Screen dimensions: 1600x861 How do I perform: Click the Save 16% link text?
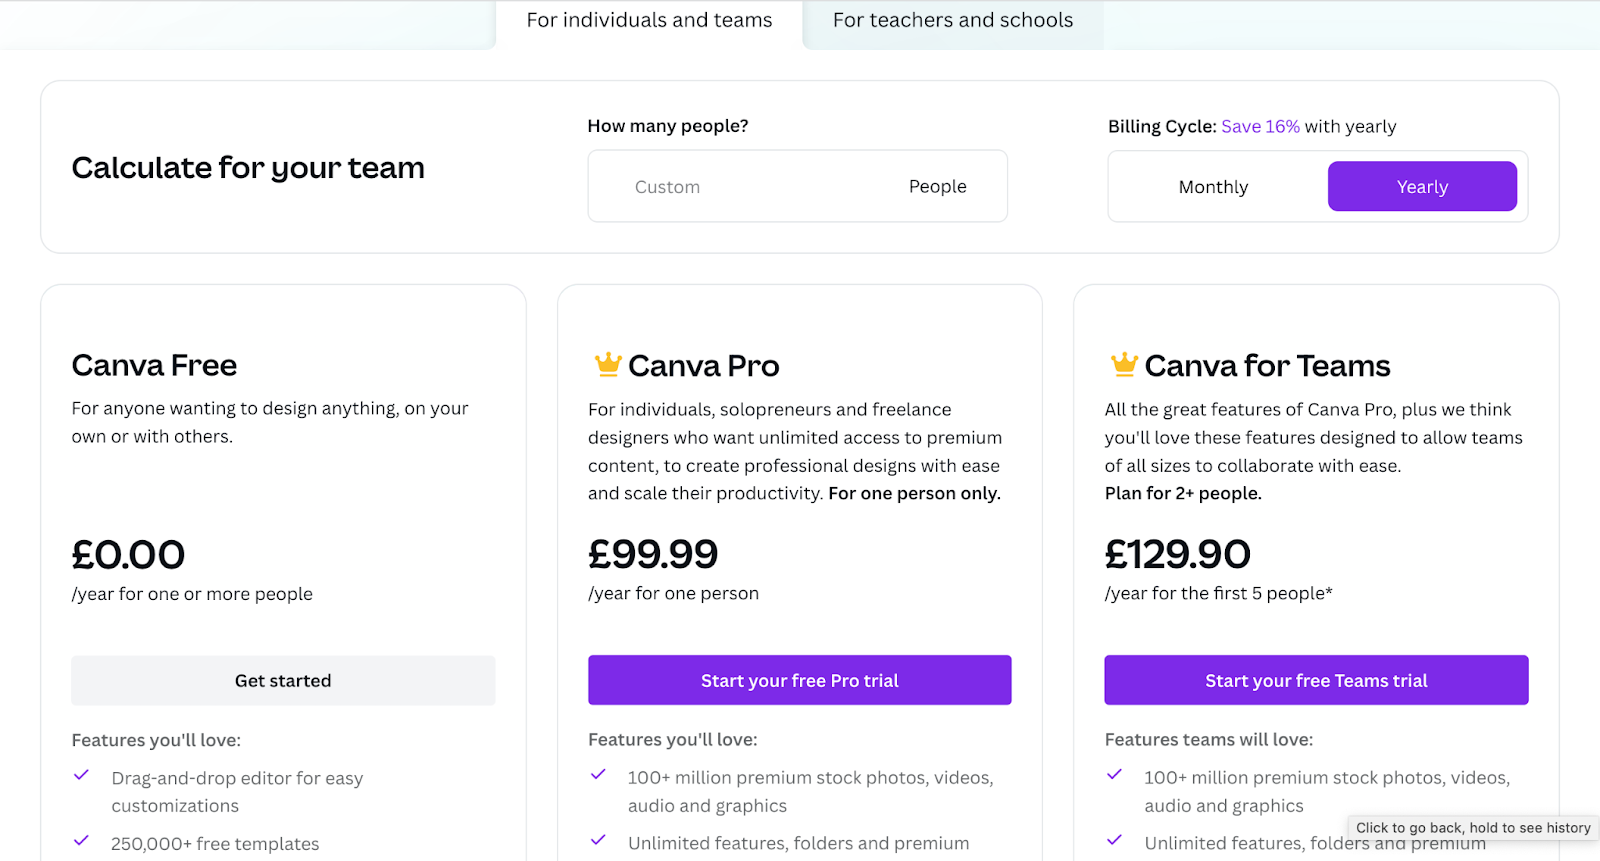[x=1260, y=127]
